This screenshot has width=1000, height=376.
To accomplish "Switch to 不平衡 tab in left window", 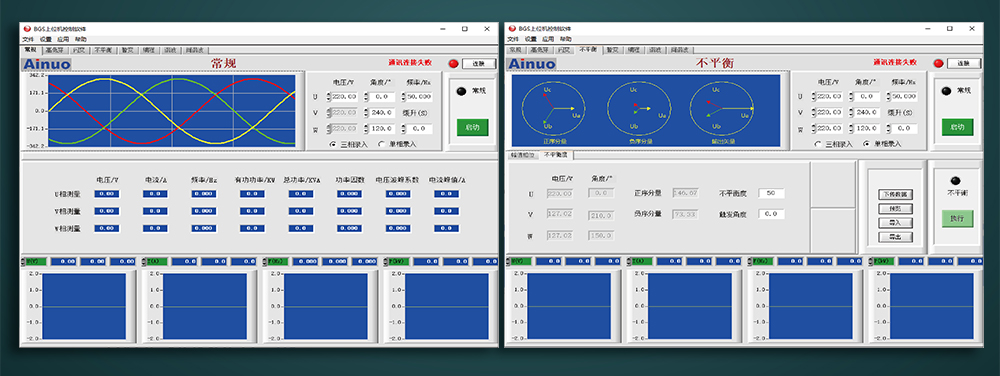I will (x=103, y=50).
